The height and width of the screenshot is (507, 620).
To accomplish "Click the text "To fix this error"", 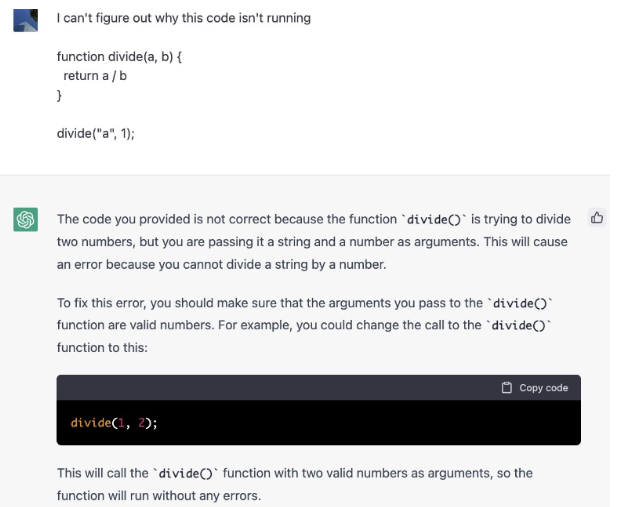I will click(x=100, y=303).
